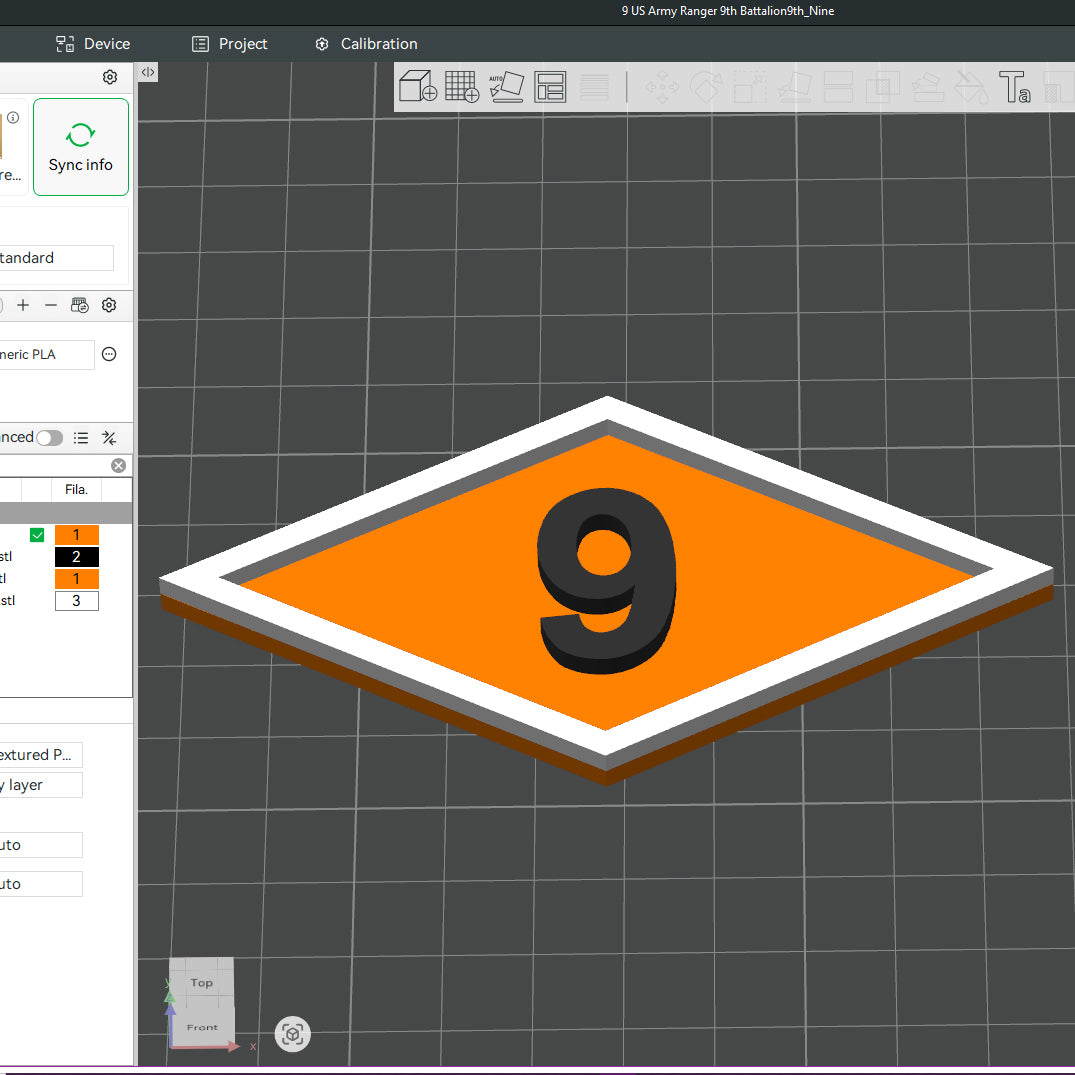
Task: Open filament settings gear icon
Action: point(110,305)
